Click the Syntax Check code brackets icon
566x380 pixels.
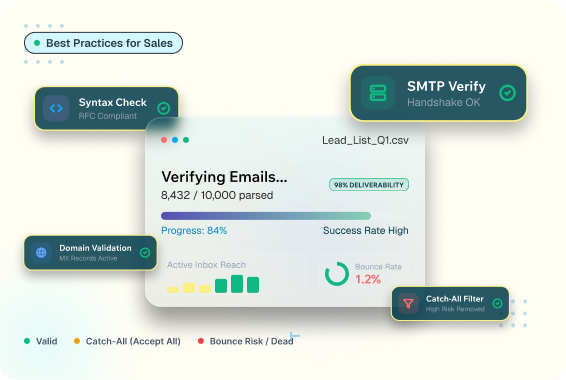pyautogui.click(x=56, y=108)
